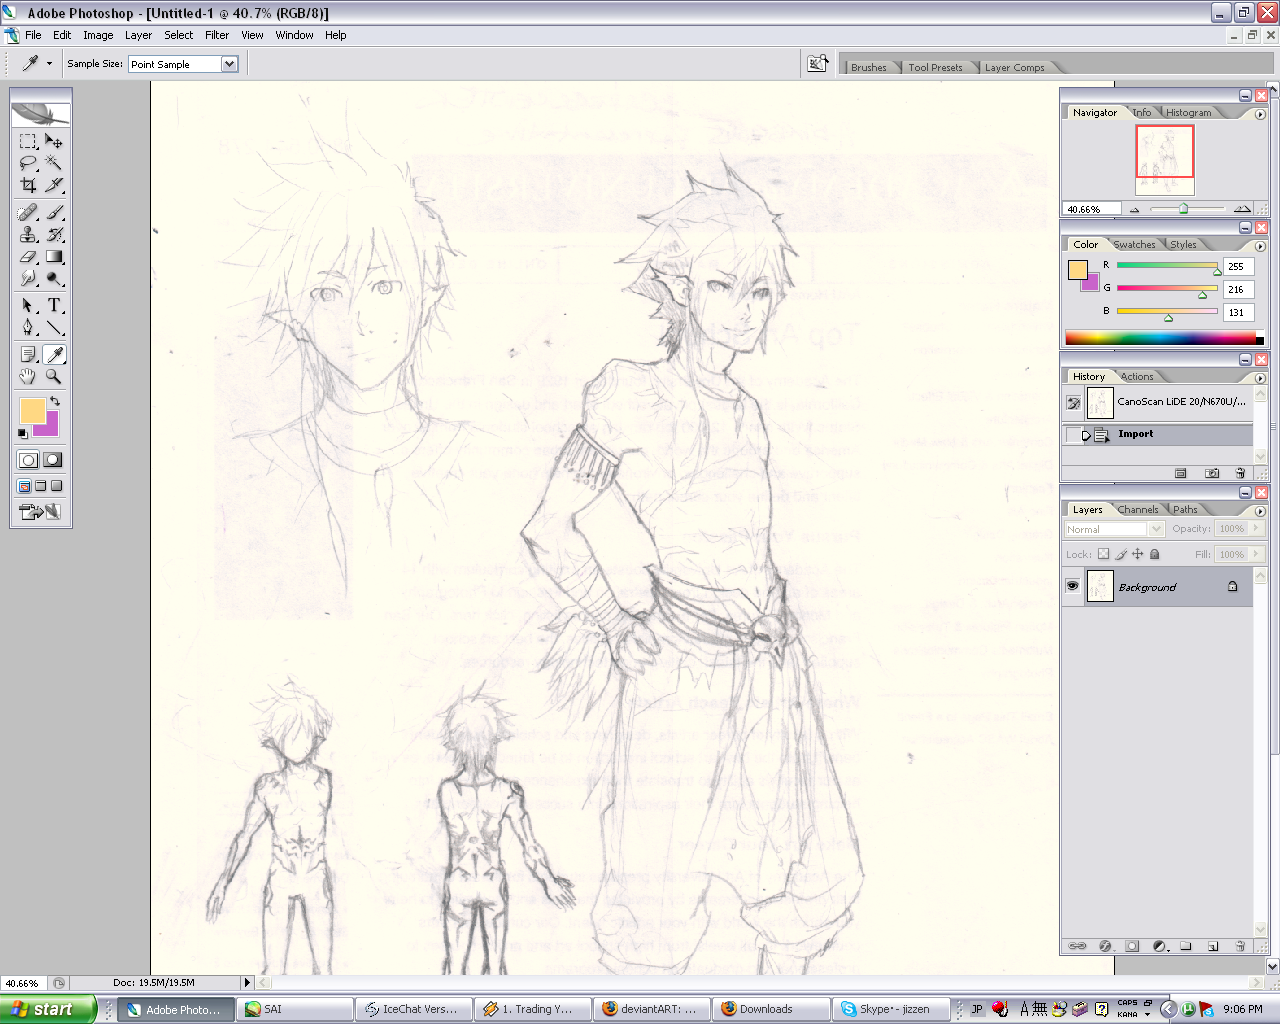Select the Gradient tool
Screen dimensions: 1280x1024
click(x=54, y=257)
